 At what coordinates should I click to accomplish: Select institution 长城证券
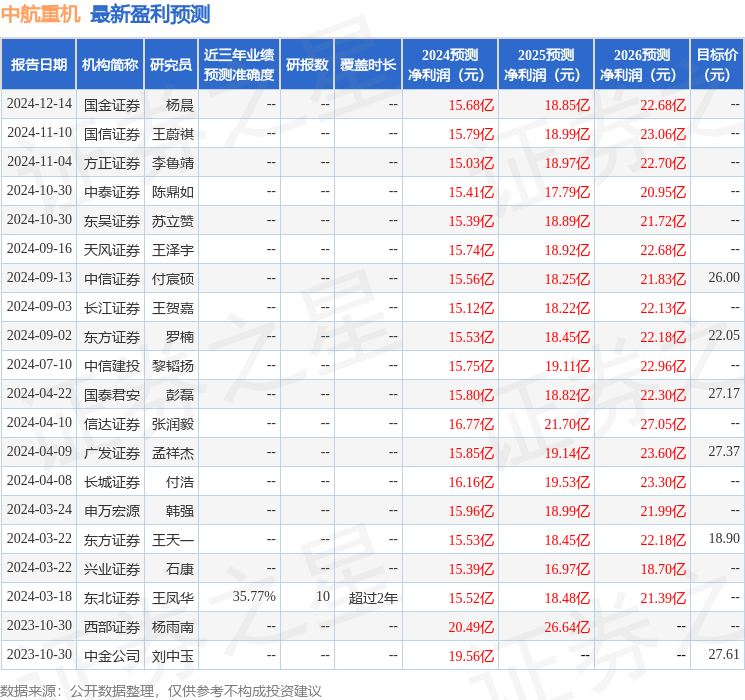112,482
